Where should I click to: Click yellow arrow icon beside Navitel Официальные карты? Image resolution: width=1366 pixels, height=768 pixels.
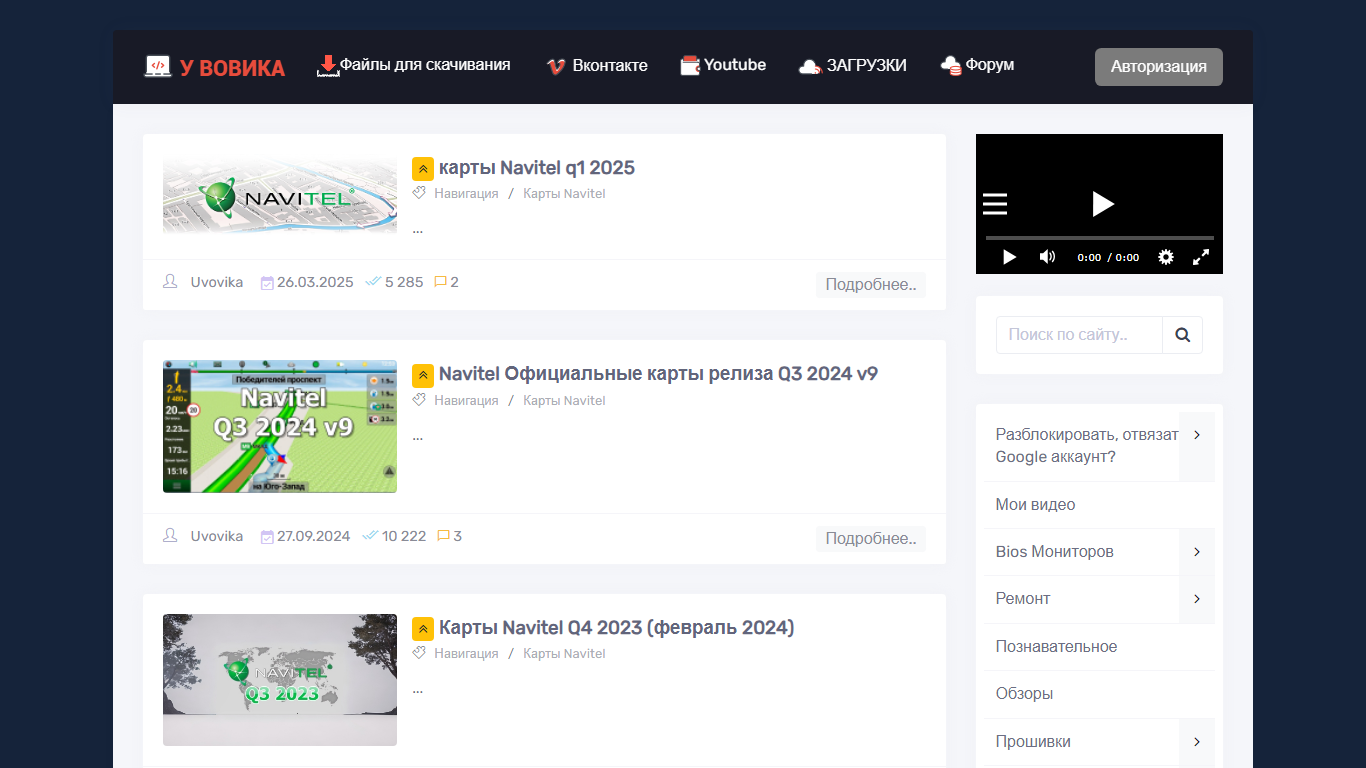423,375
